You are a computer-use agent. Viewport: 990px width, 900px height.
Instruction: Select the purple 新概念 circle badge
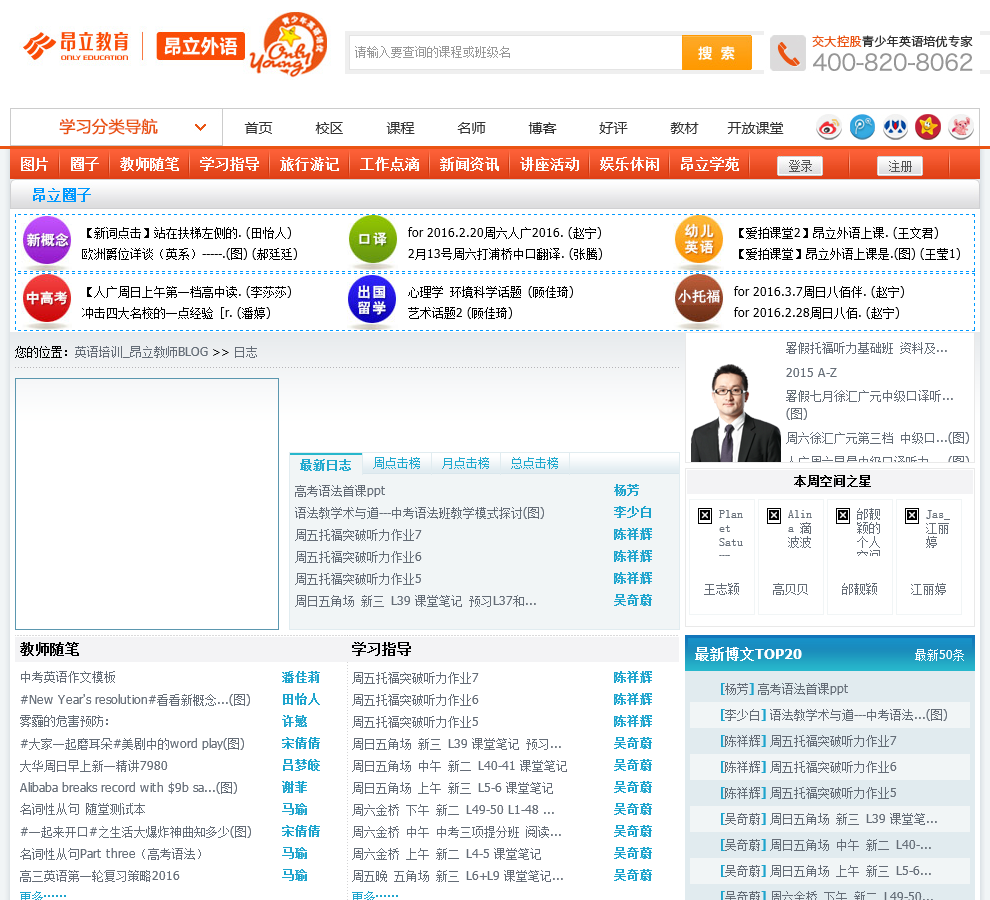point(47,240)
